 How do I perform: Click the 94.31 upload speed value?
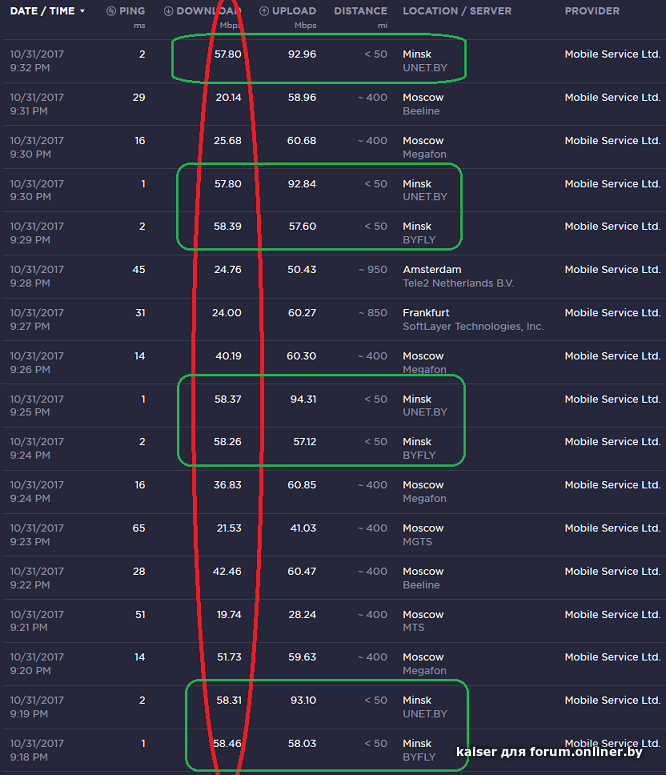pyautogui.click(x=302, y=399)
